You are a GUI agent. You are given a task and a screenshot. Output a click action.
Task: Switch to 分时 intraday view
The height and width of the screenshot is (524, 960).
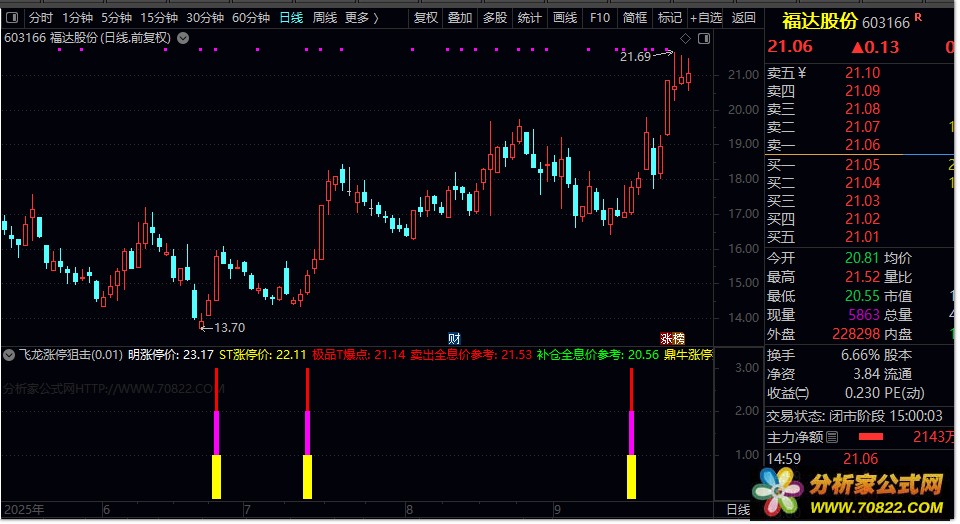41,18
